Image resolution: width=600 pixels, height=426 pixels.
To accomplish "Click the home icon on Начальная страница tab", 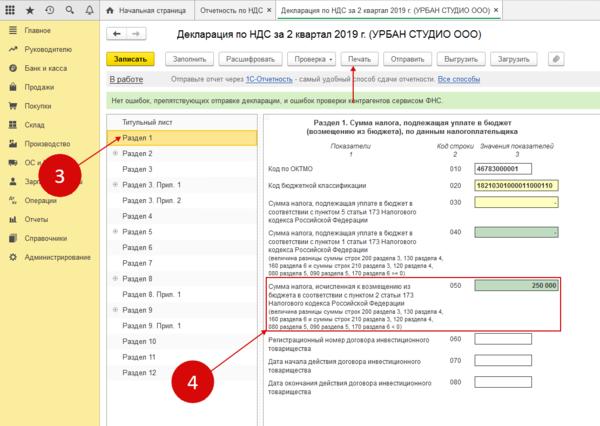I will point(110,10).
